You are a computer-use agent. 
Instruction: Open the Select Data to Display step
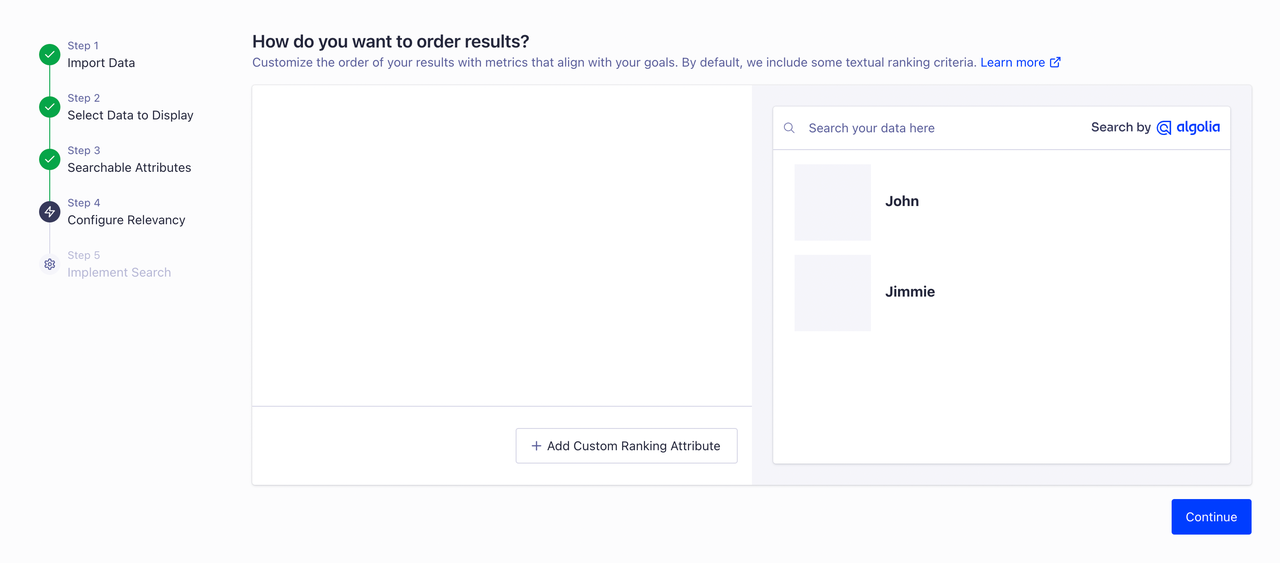130,115
